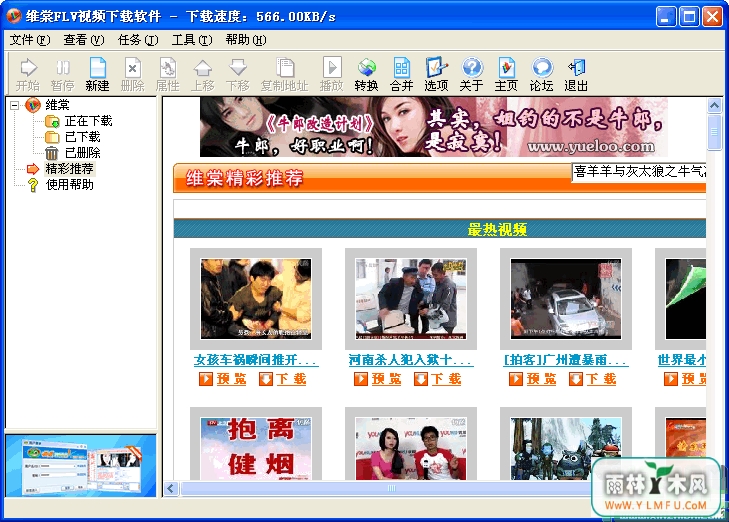Click the vertical scrollbar up arrow
This screenshot has height=522, width=729.
[715, 106]
